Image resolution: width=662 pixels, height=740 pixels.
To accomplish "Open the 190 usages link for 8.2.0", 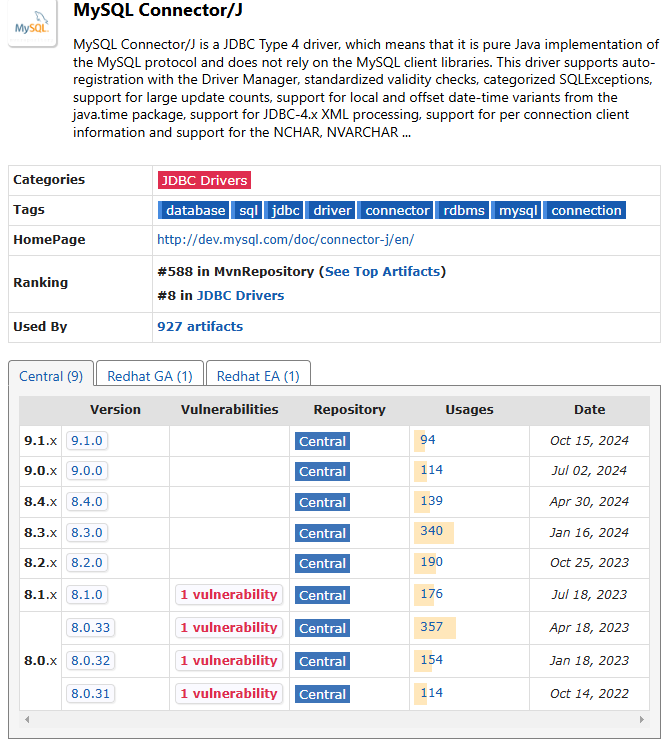I will coord(431,562).
